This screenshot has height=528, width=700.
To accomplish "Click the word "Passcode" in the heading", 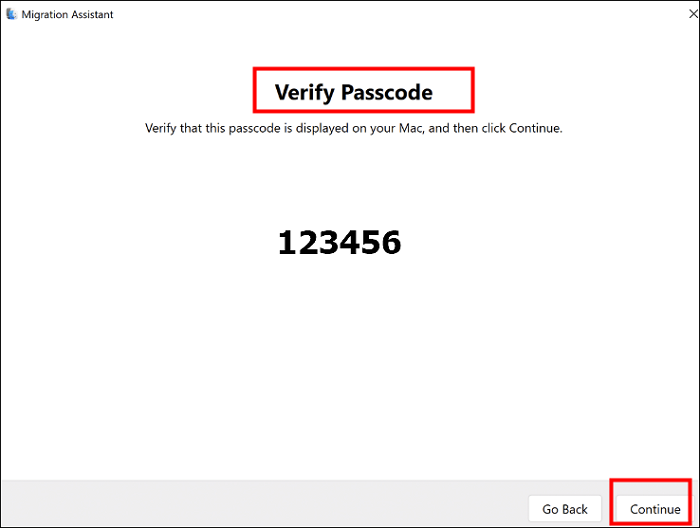I will tap(386, 93).
